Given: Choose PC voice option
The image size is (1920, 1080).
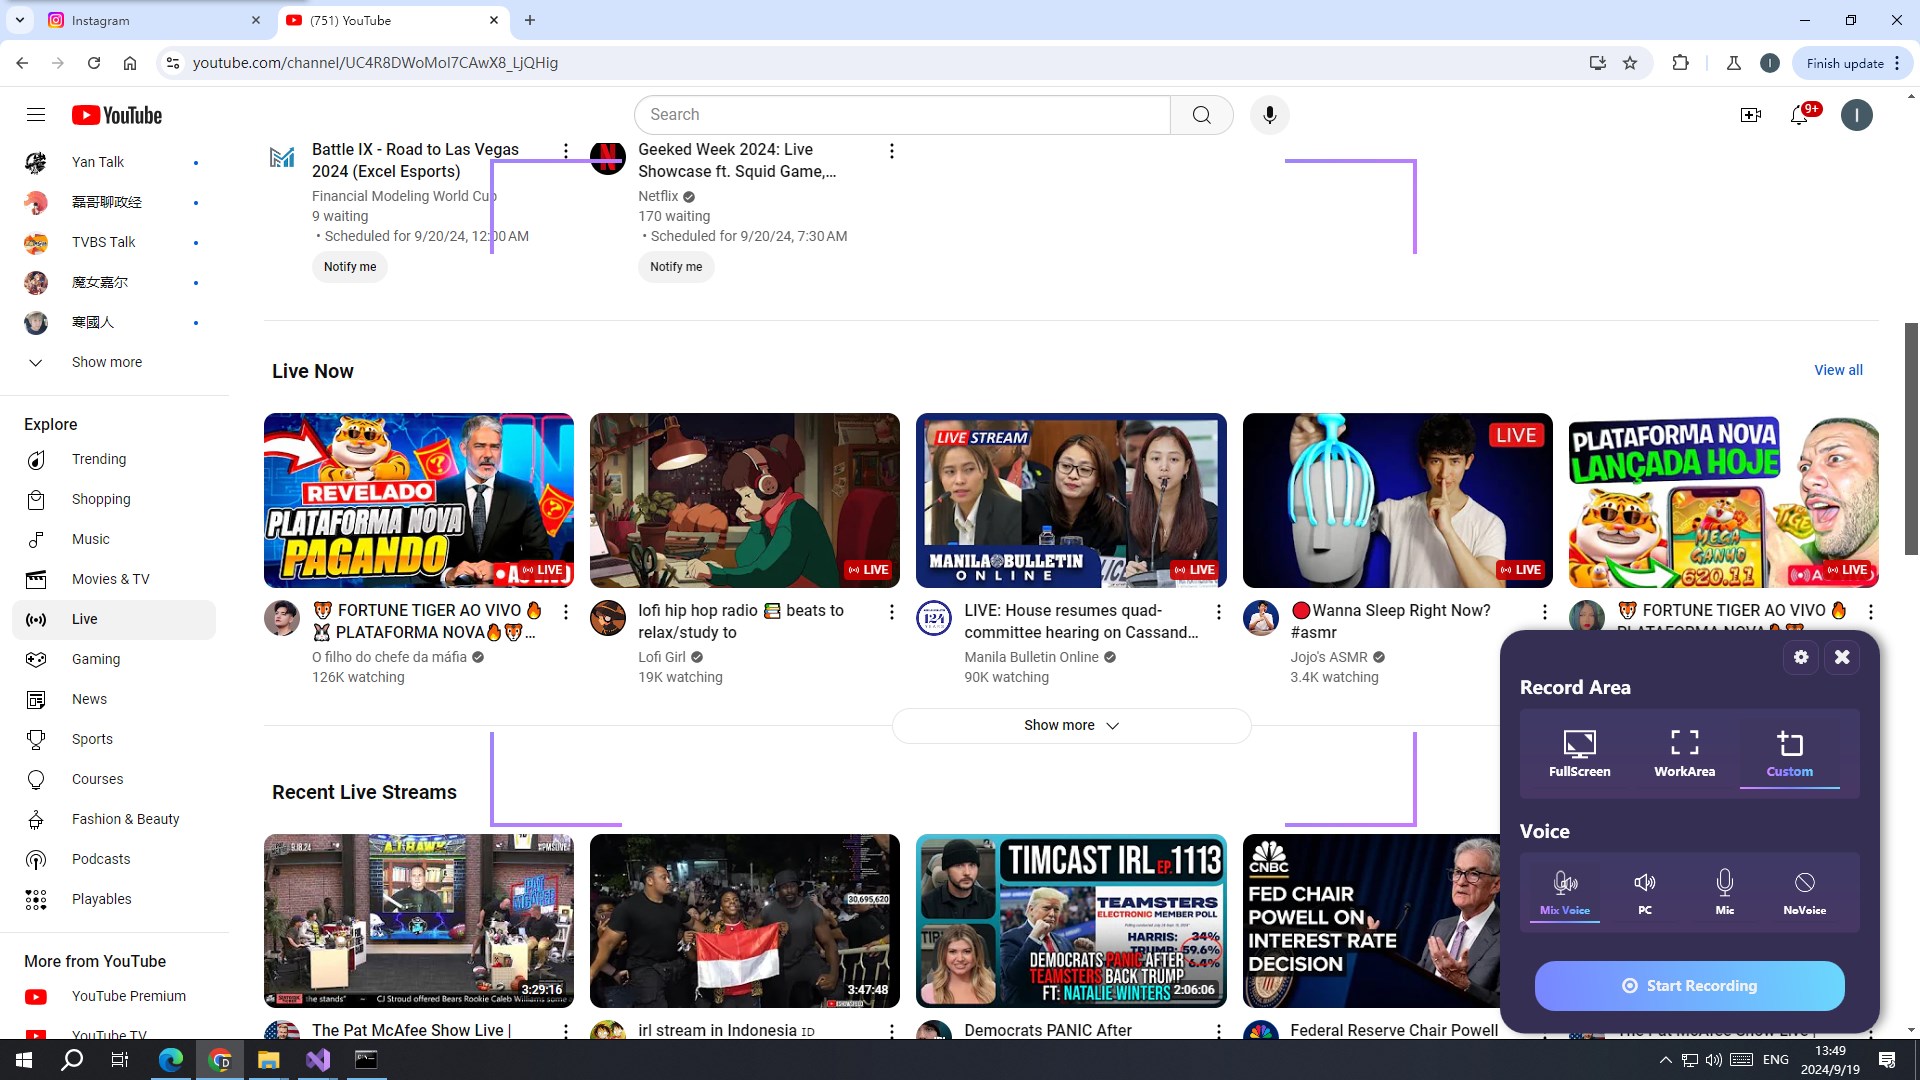Looking at the screenshot, I should 1644,891.
